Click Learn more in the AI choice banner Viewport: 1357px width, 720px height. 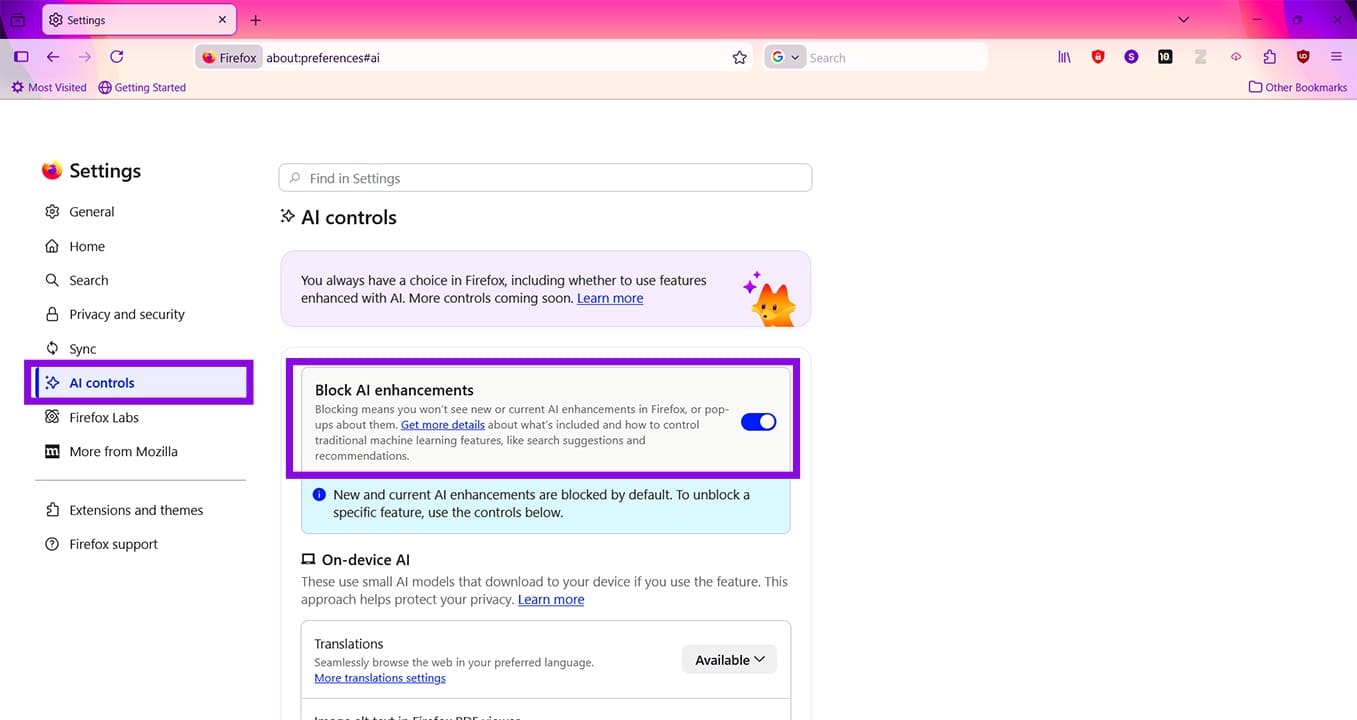click(x=610, y=299)
